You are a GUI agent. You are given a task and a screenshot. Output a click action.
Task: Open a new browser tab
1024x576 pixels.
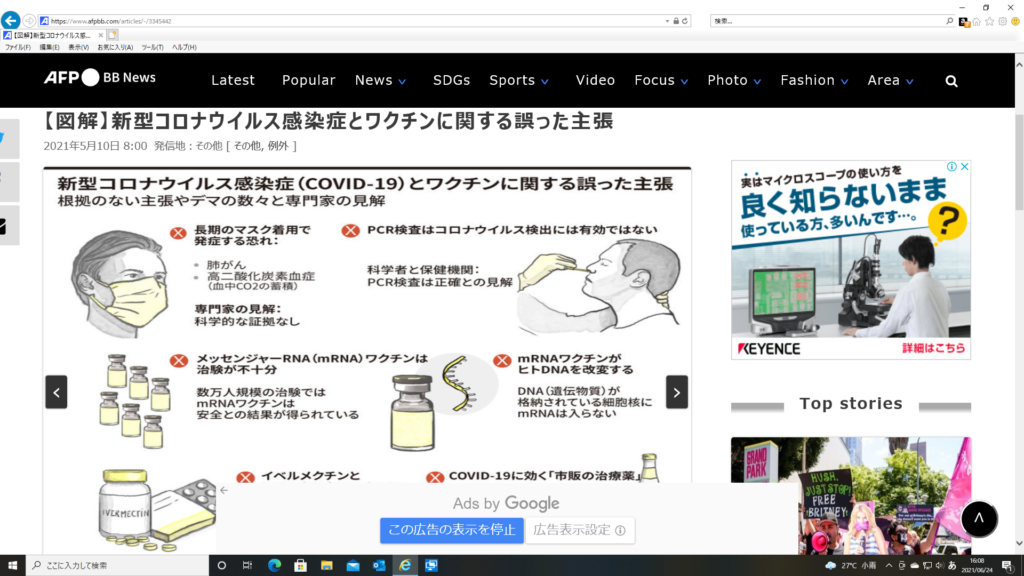pos(112,35)
